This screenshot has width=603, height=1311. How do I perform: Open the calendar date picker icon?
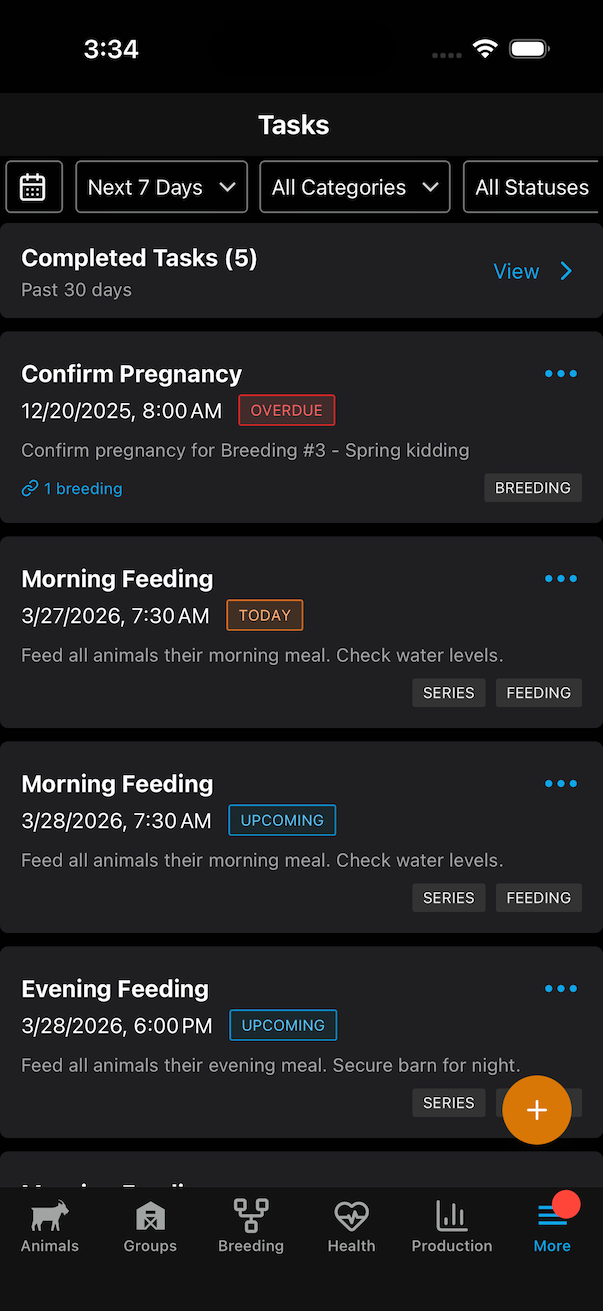click(34, 186)
